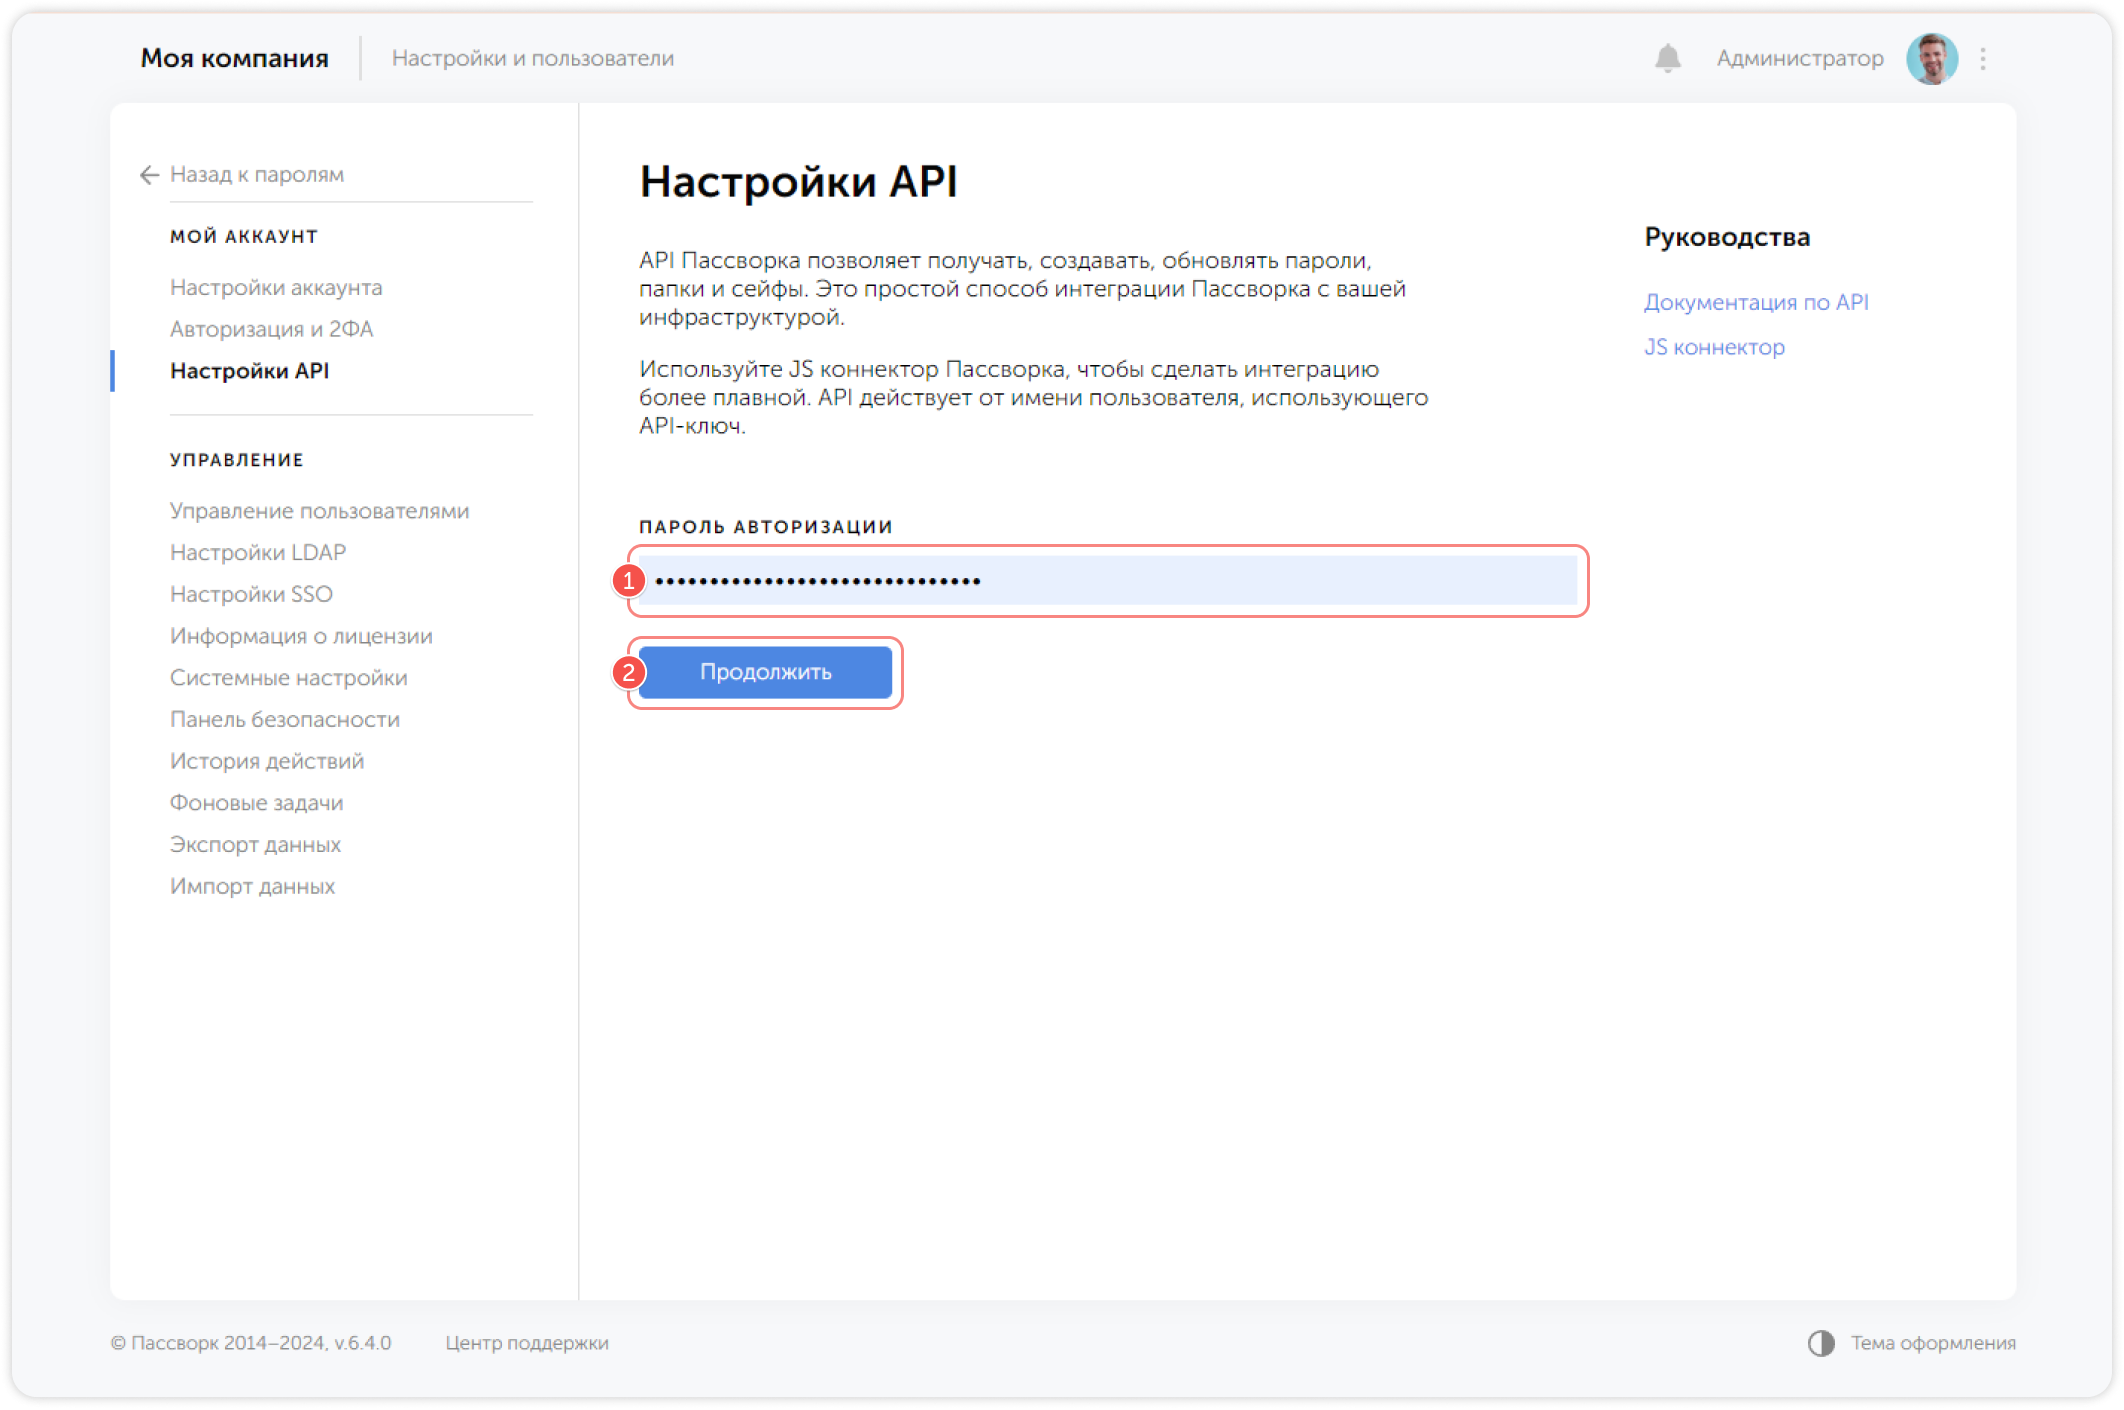Open 'Панель безопасности' section

[x=285, y=719]
